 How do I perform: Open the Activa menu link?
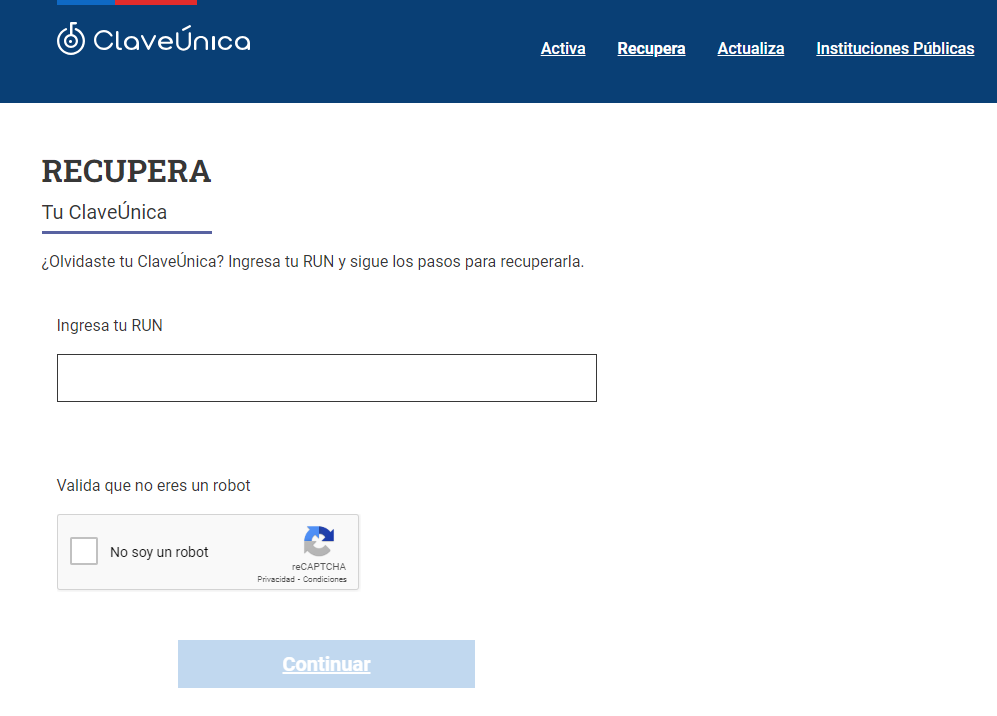click(563, 48)
